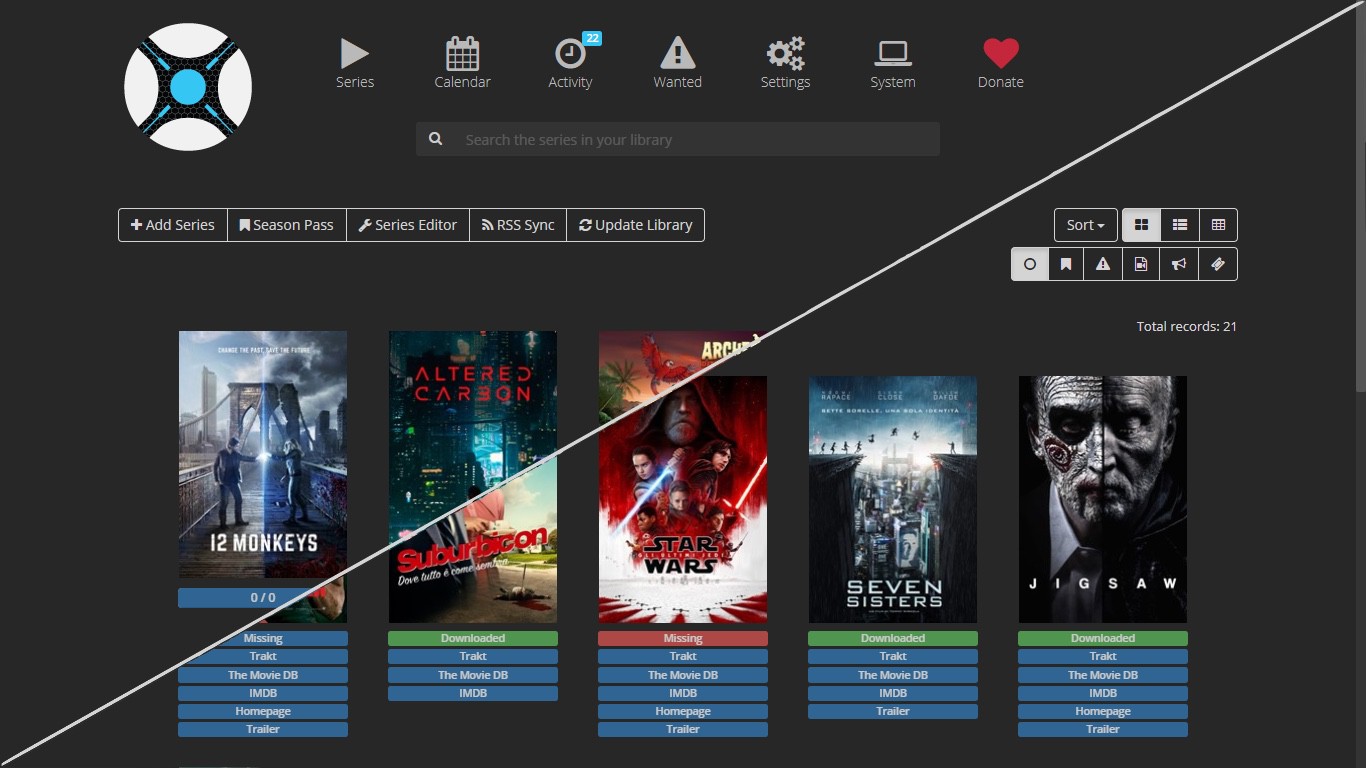Open the Series page

354,62
